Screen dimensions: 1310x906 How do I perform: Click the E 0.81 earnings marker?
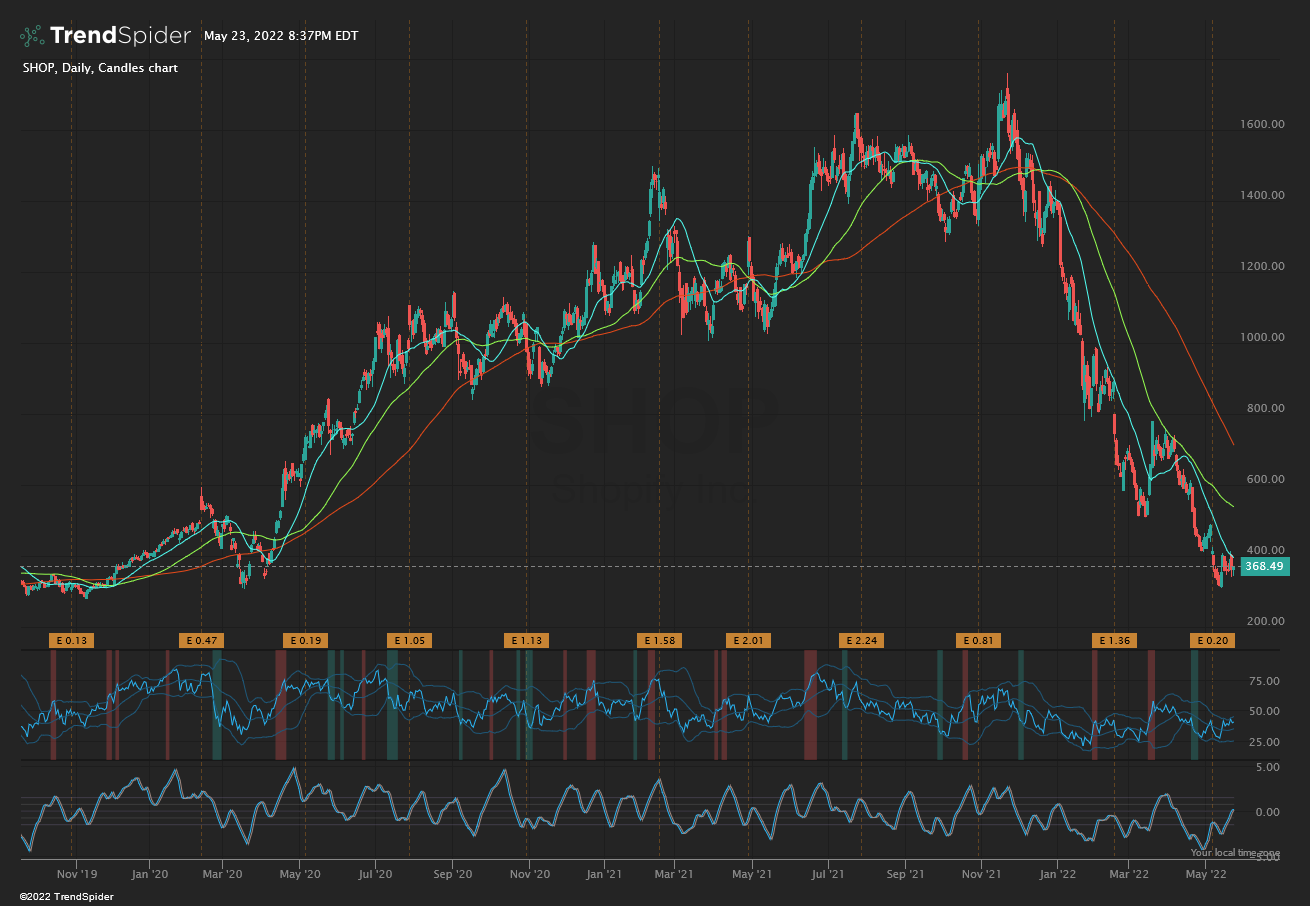tap(978, 640)
